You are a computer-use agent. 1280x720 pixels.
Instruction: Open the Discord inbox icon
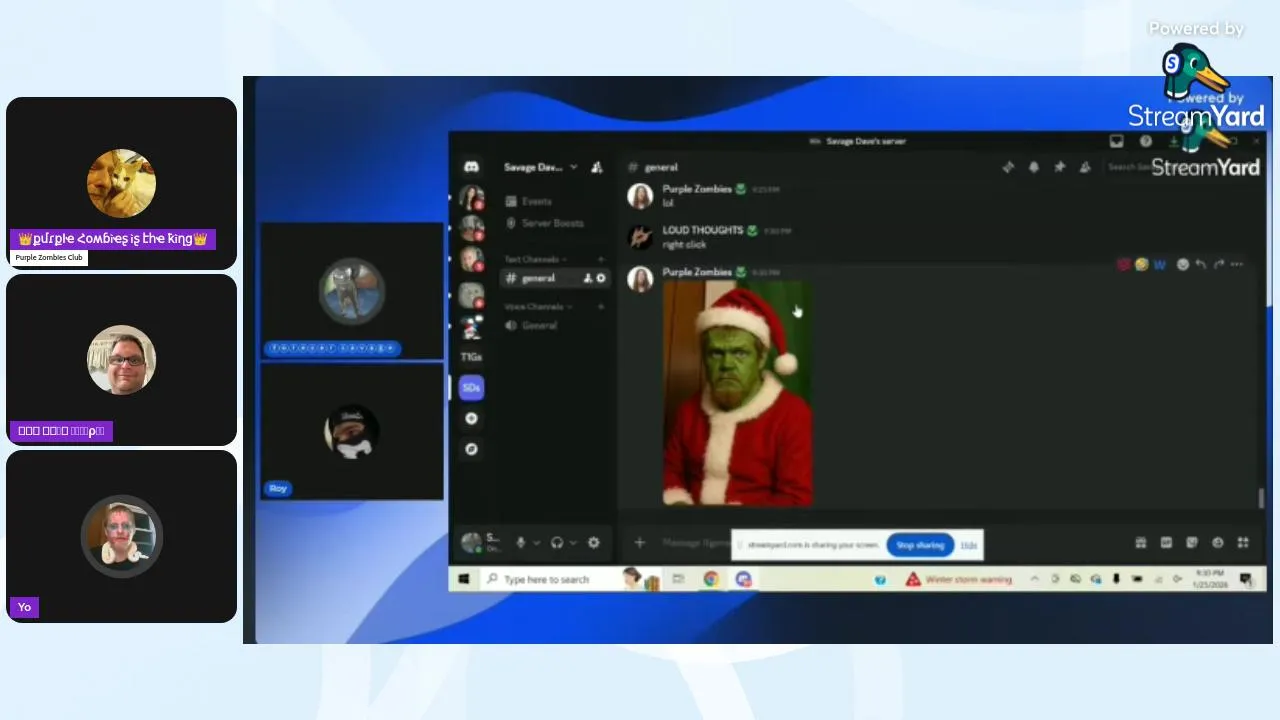pyautogui.click(x=1117, y=141)
